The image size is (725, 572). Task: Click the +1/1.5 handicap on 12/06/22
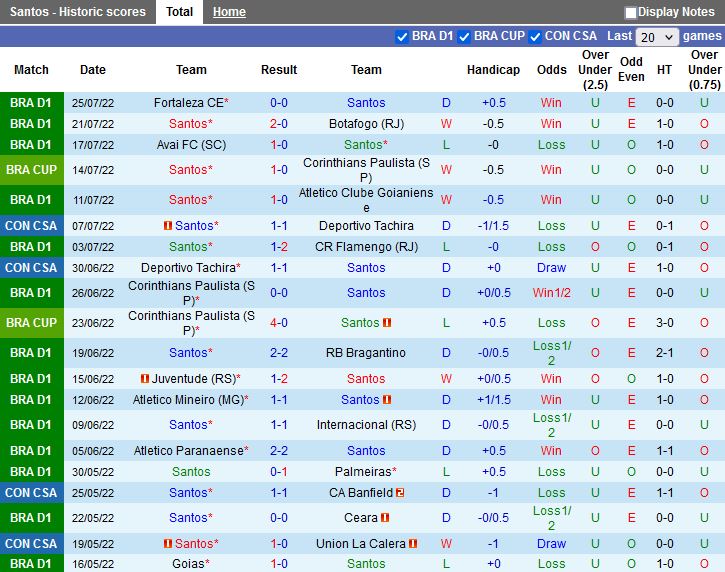pyautogui.click(x=493, y=400)
